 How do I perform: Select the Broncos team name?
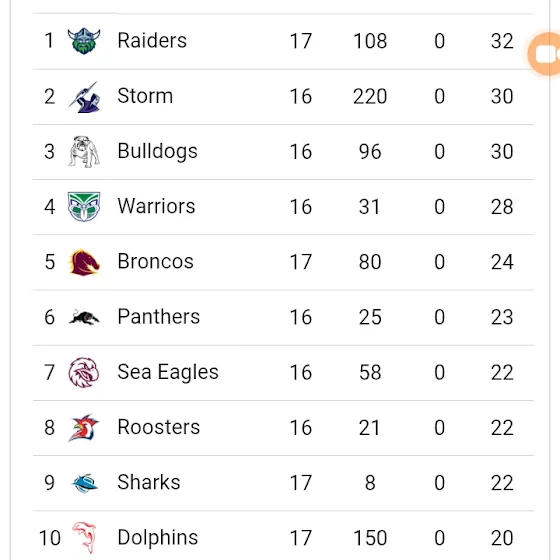tap(156, 261)
